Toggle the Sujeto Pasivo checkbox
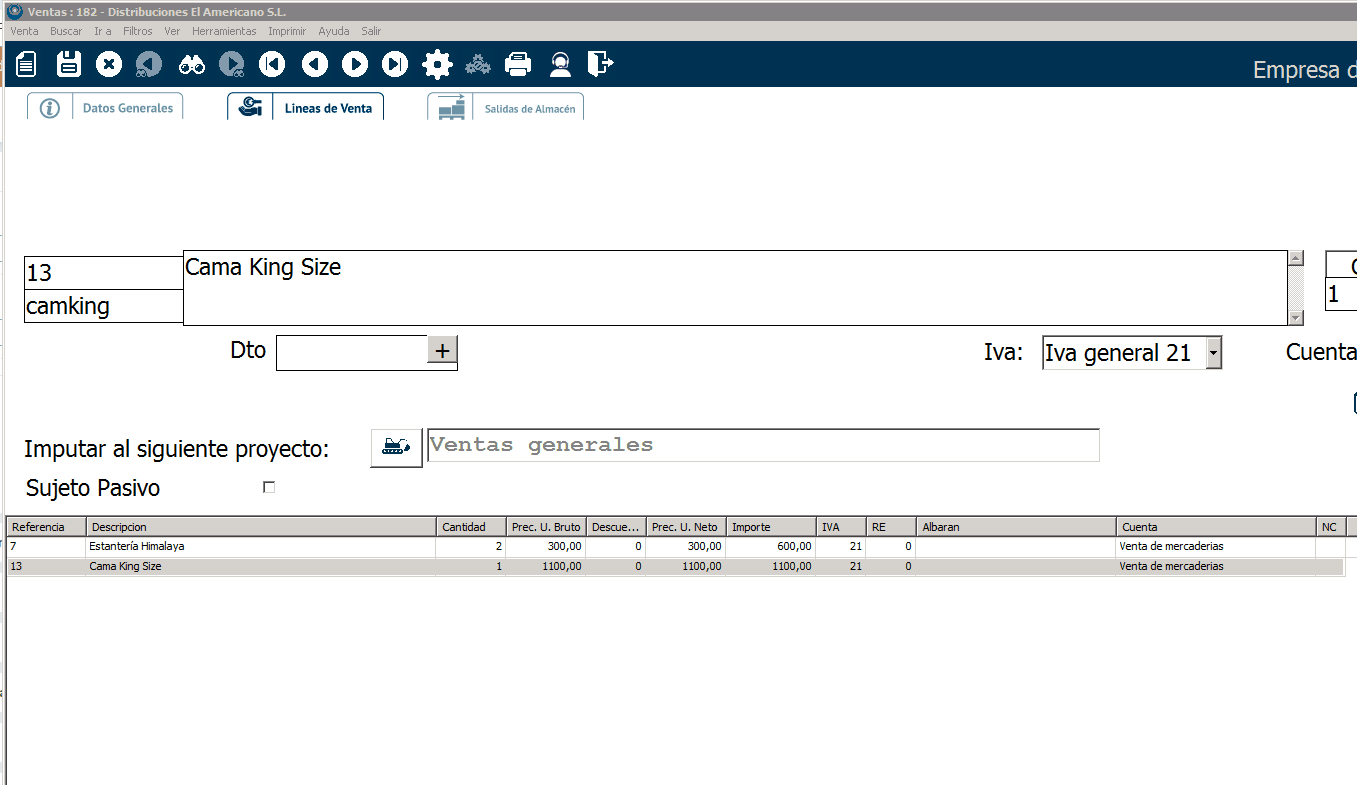 point(268,488)
